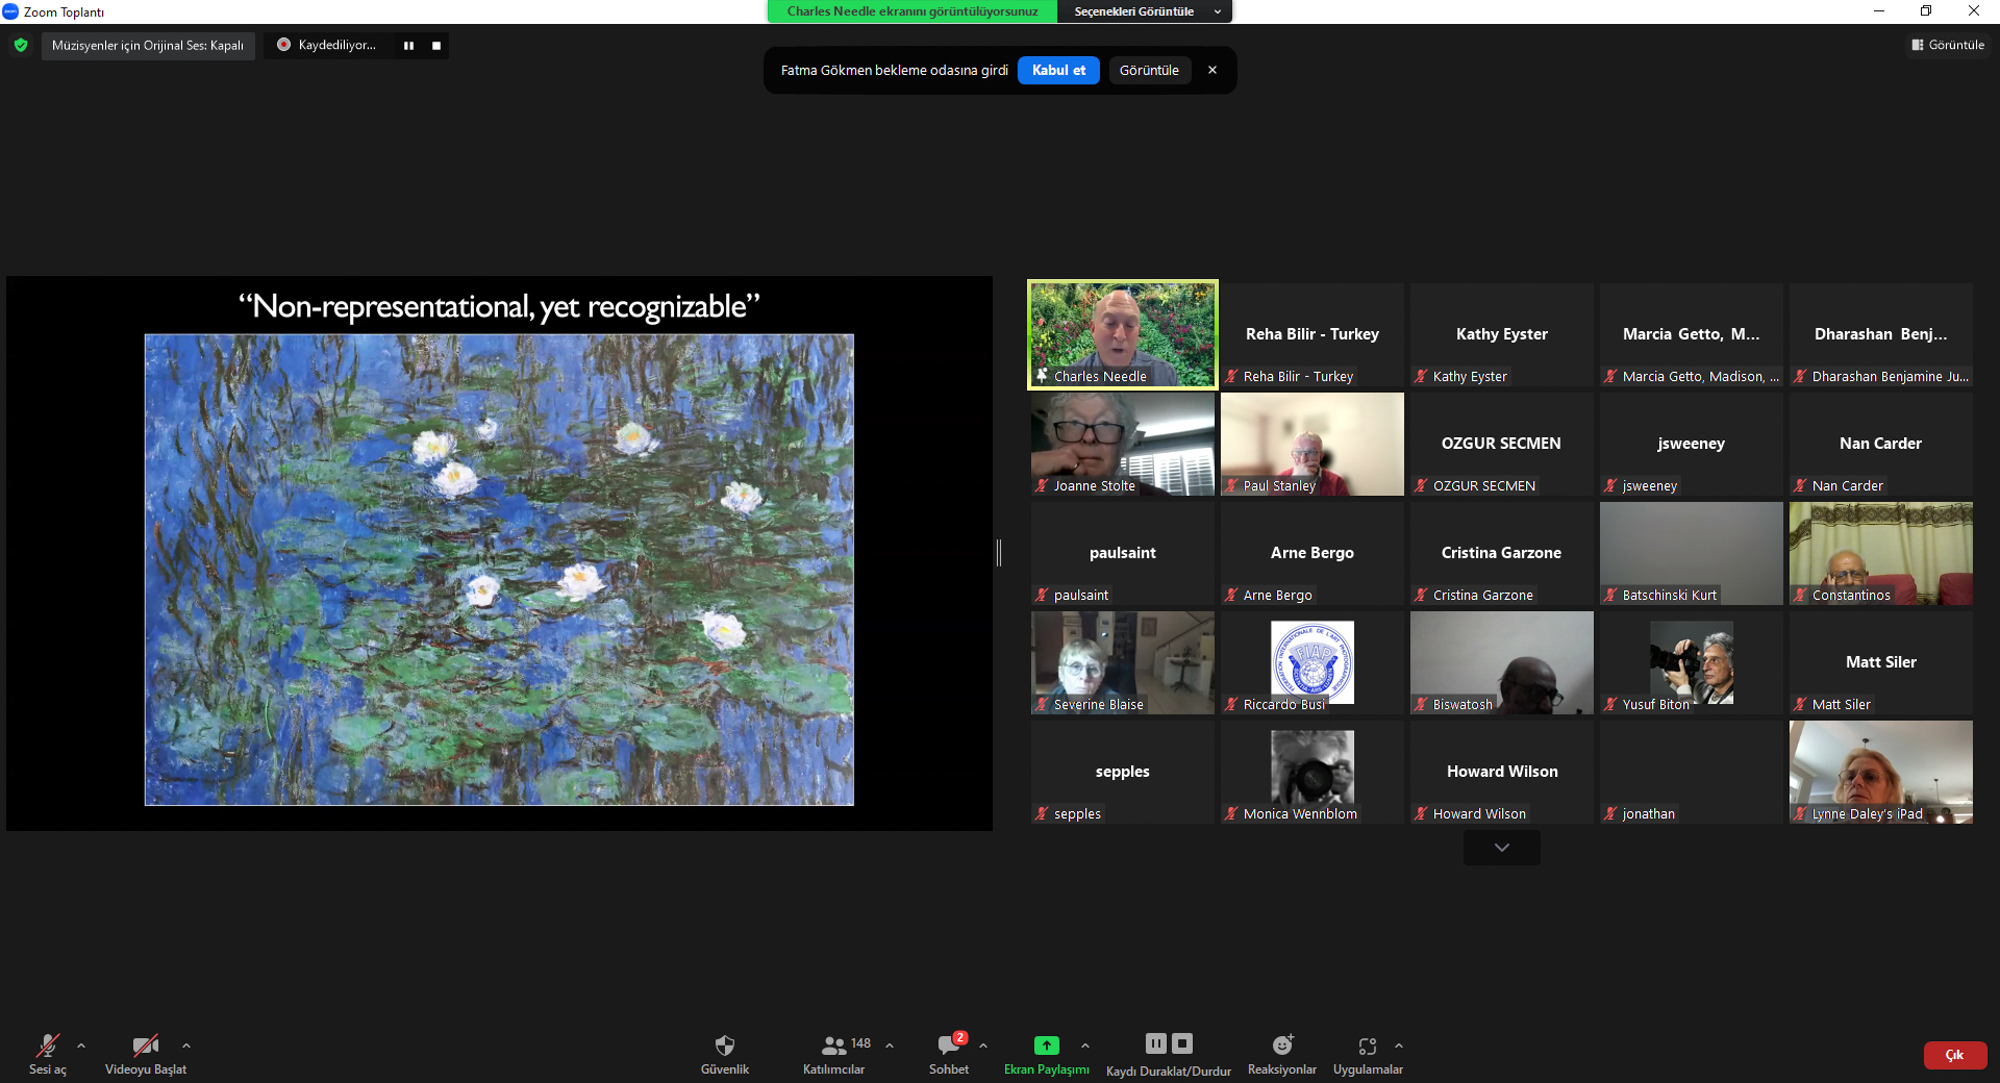Select Cristina Garzone's participant tile
The width and height of the screenshot is (2000, 1083).
pos(1501,553)
